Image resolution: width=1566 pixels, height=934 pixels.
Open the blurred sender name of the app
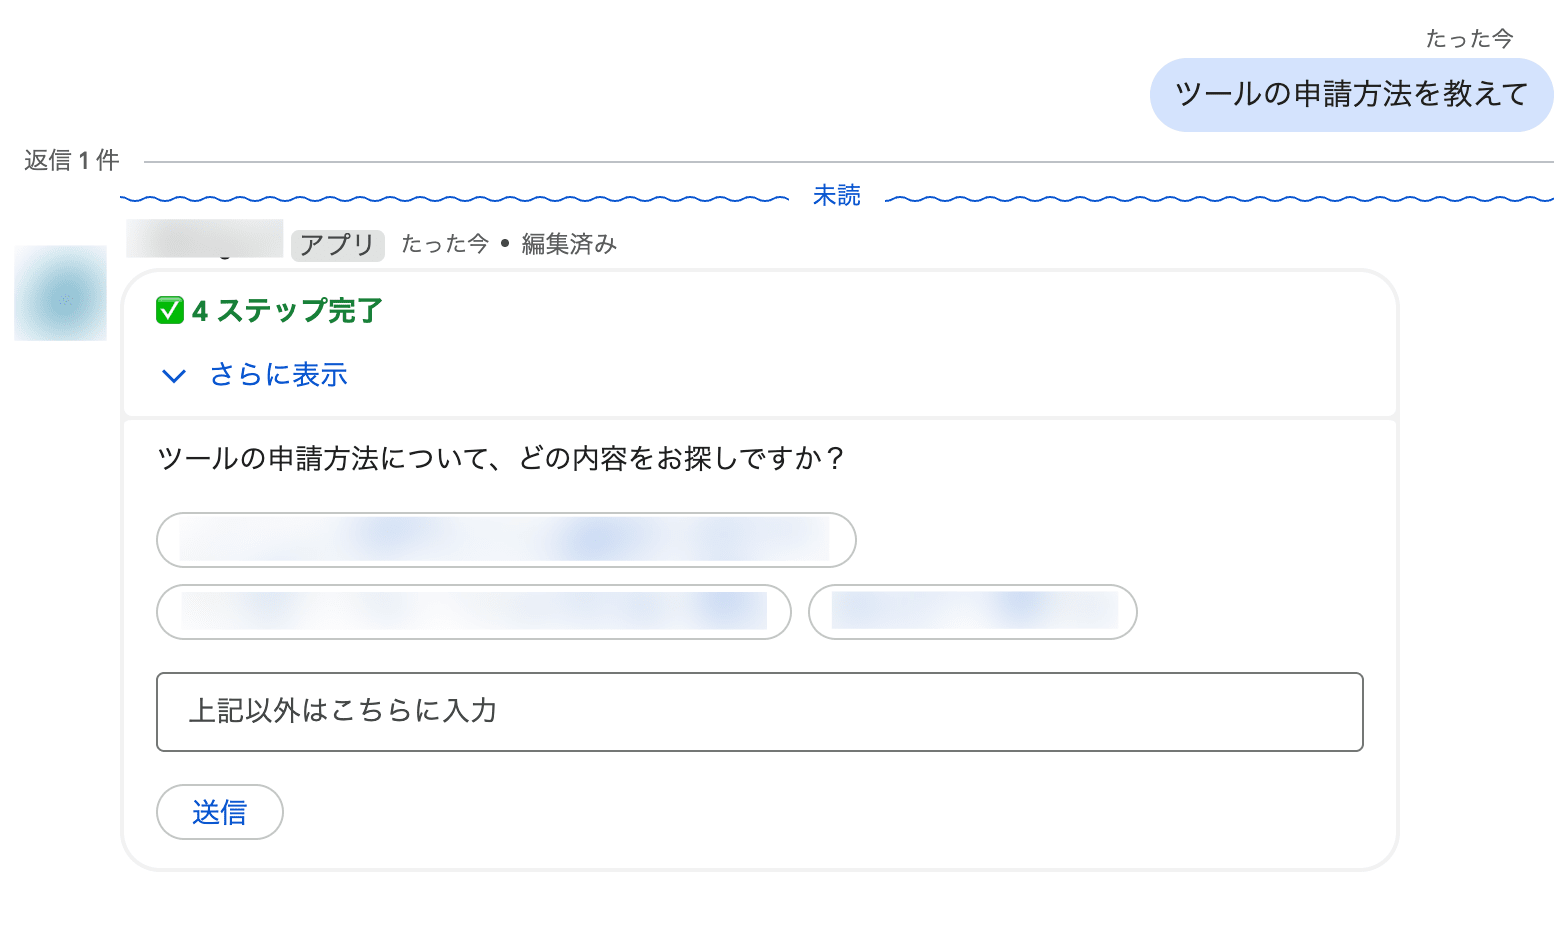tap(205, 240)
